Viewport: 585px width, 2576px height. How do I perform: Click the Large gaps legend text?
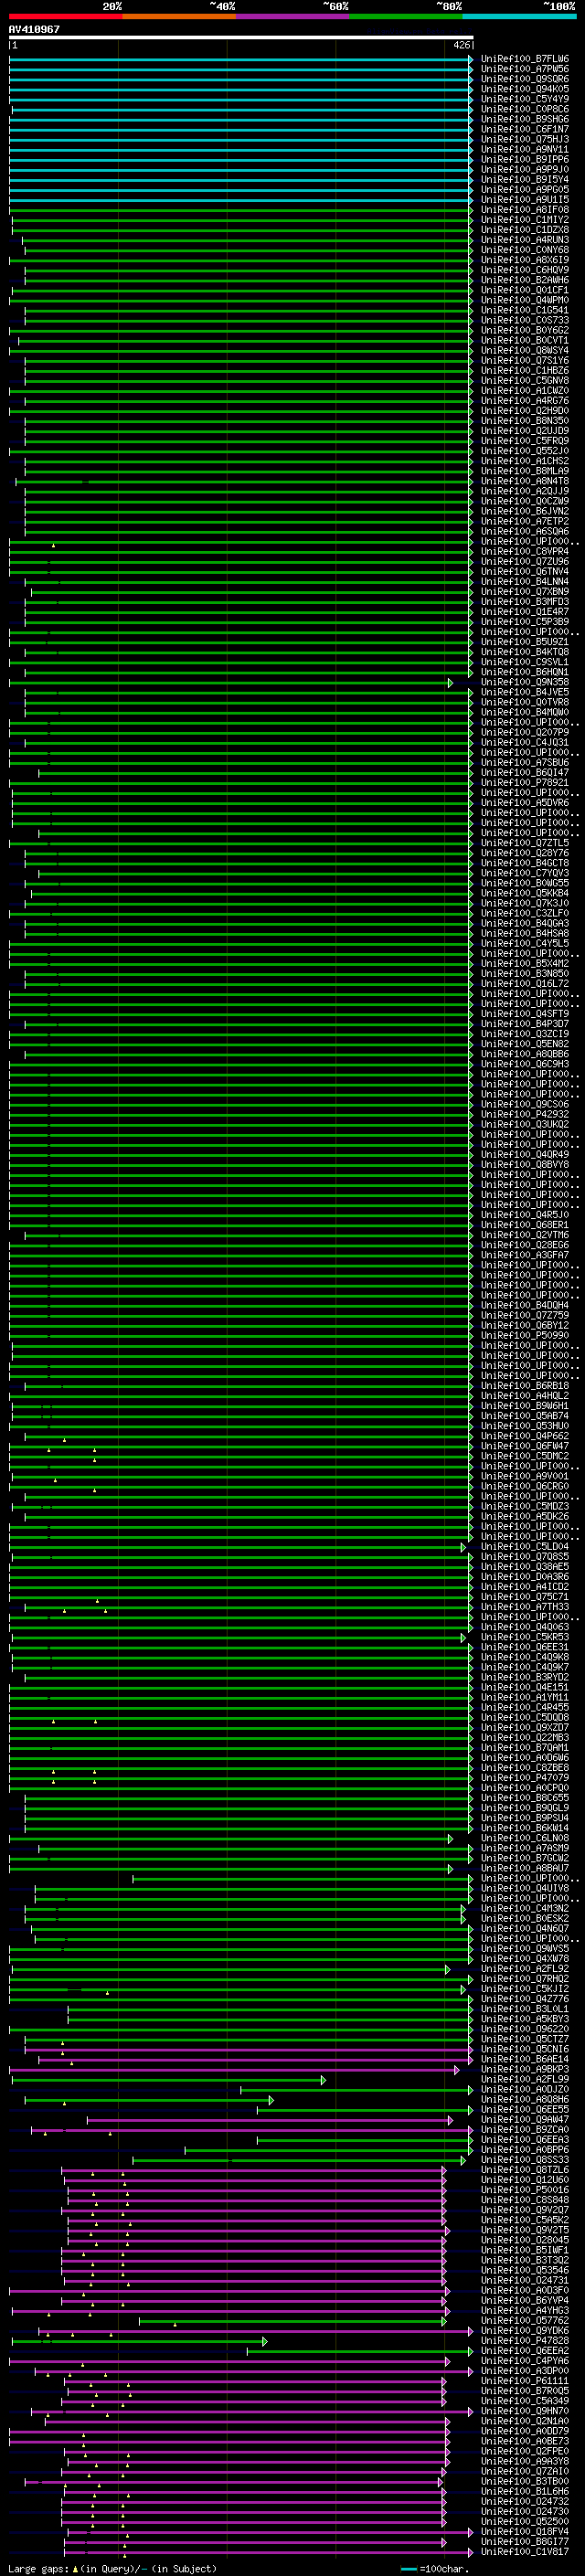39,2569
